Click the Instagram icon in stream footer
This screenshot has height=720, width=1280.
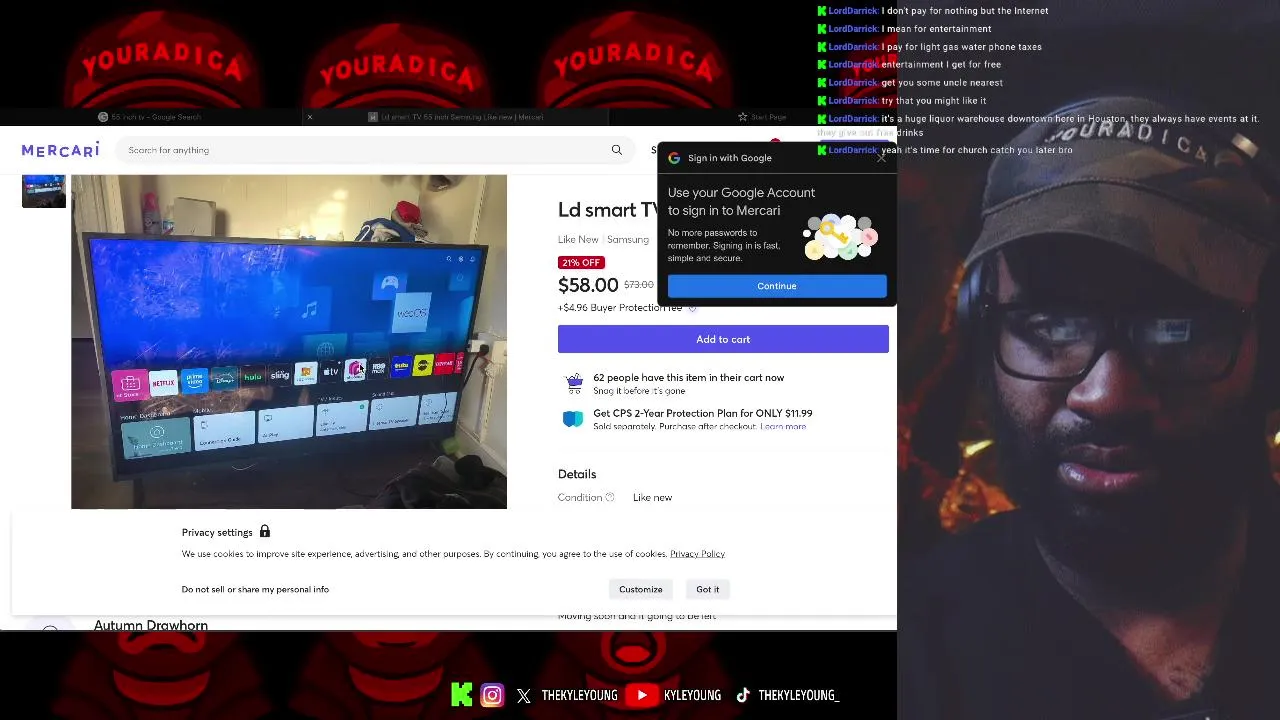[x=492, y=695]
